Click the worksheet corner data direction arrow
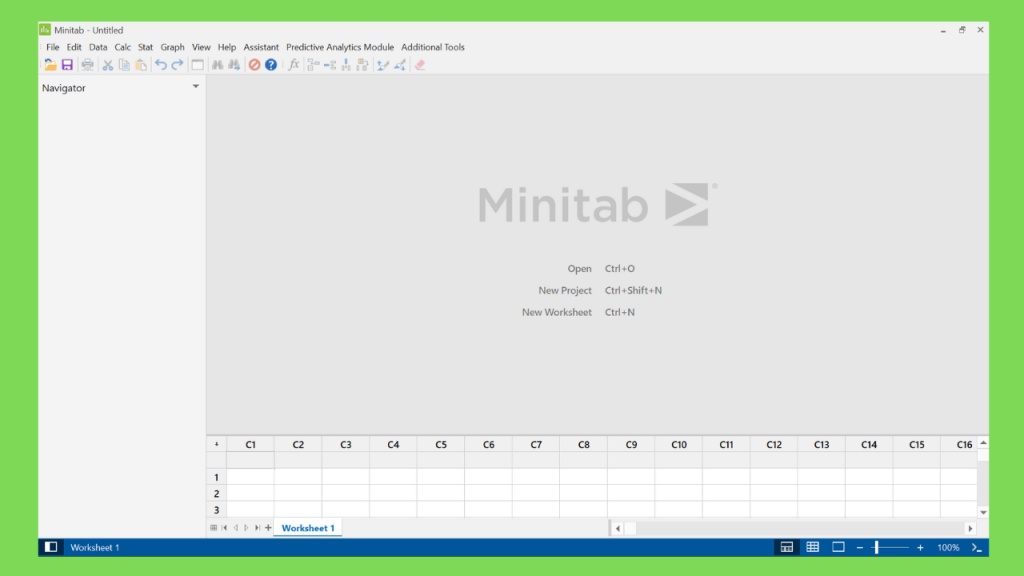 pos(216,444)
